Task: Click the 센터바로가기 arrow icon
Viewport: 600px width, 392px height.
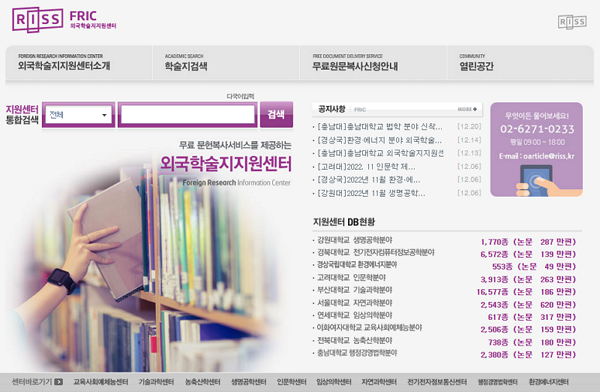Action: coord(59,382)
